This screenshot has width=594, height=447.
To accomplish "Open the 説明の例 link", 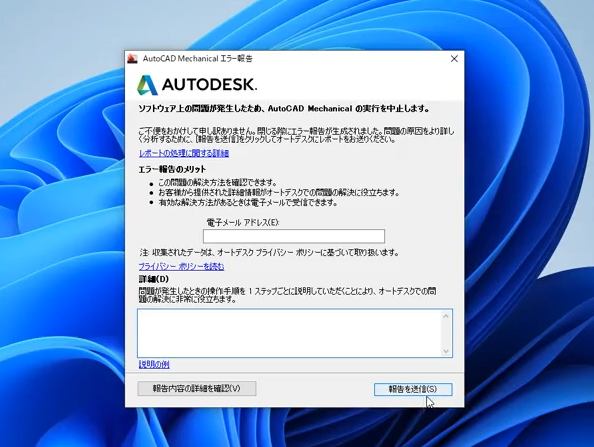I will [x=154, y=364].
